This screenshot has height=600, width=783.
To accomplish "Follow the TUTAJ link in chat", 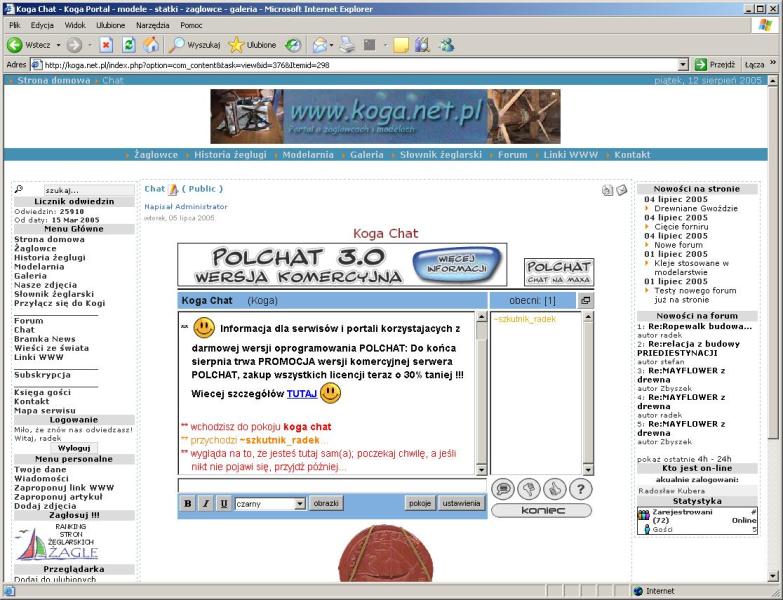I will pos(302,394).
